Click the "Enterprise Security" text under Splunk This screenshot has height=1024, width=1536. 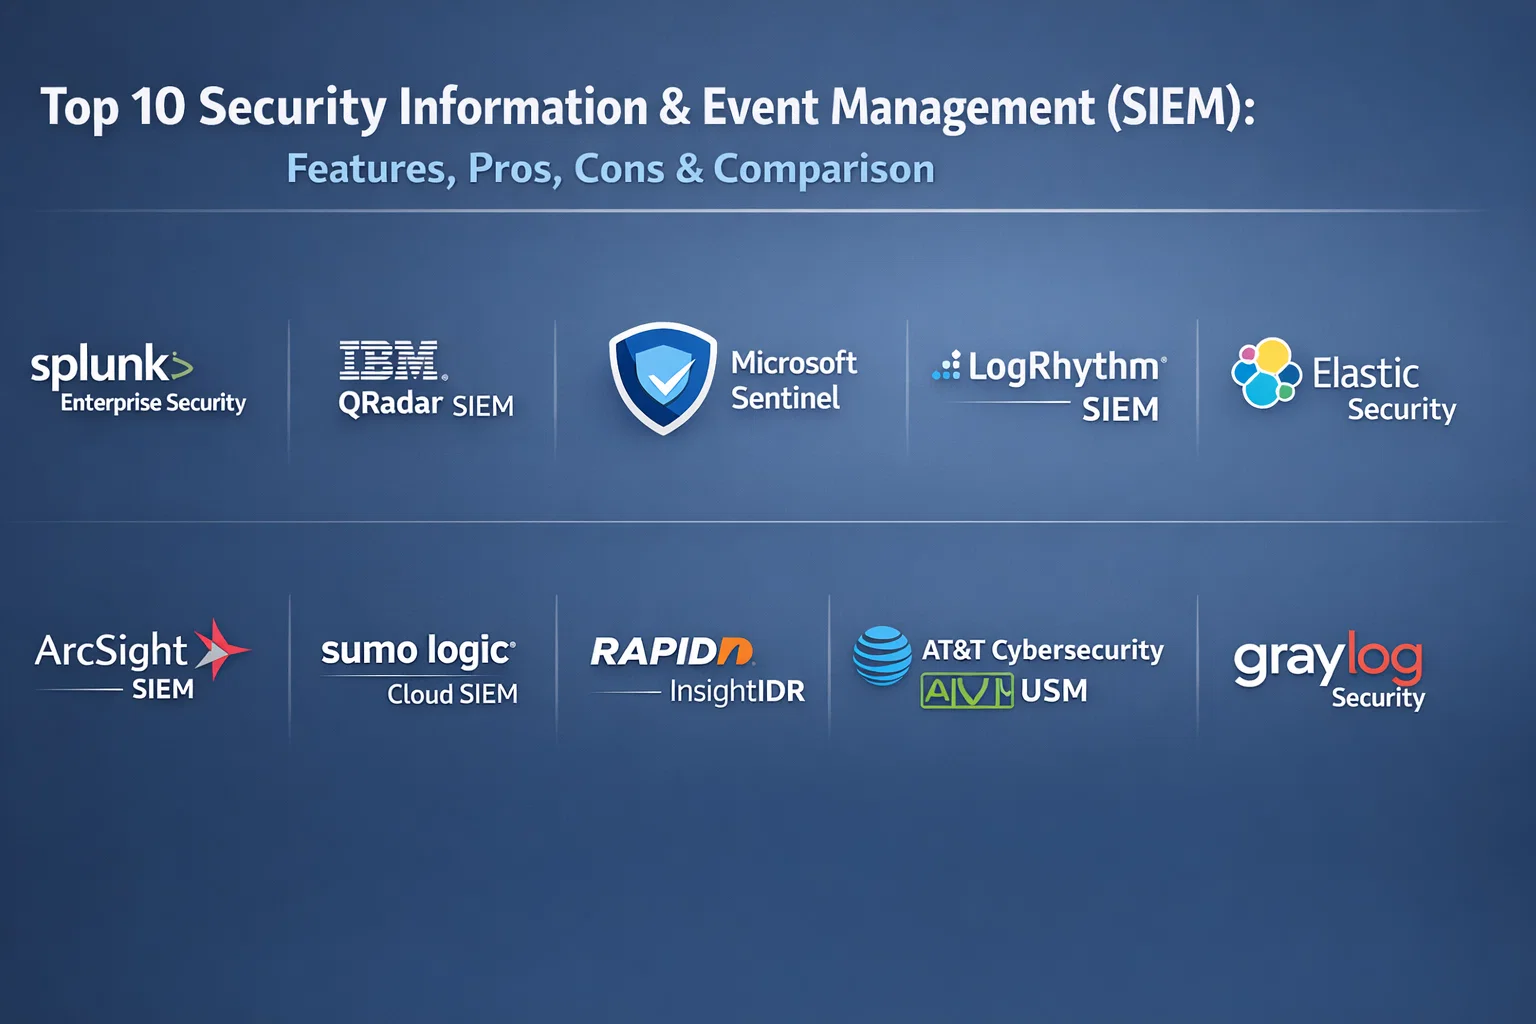pyautogui.click(x=153, y=403)
